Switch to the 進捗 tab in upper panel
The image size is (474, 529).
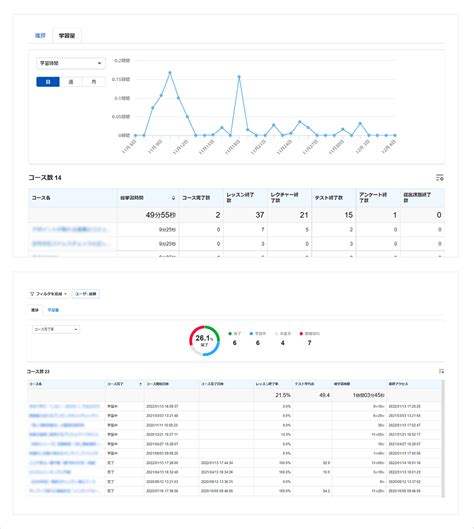pyautogui.click(x=40, y=35)
